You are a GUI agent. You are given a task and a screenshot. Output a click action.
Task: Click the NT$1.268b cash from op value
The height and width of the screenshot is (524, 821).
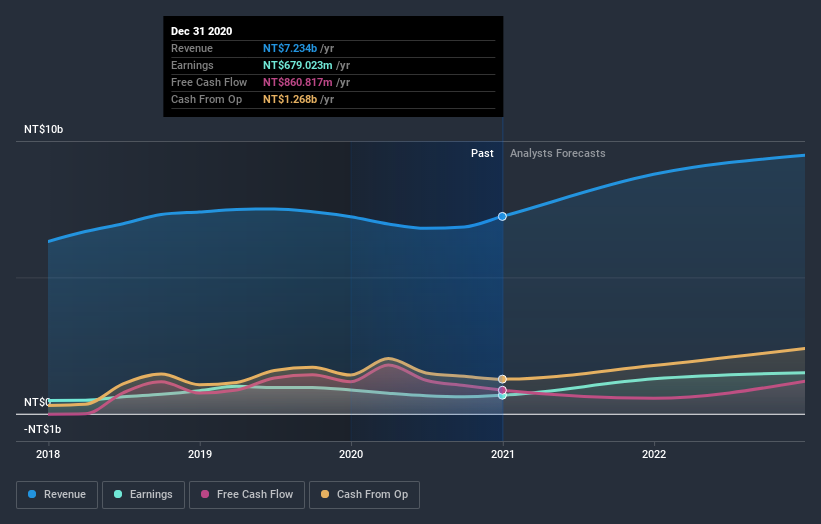coord(290,99)
